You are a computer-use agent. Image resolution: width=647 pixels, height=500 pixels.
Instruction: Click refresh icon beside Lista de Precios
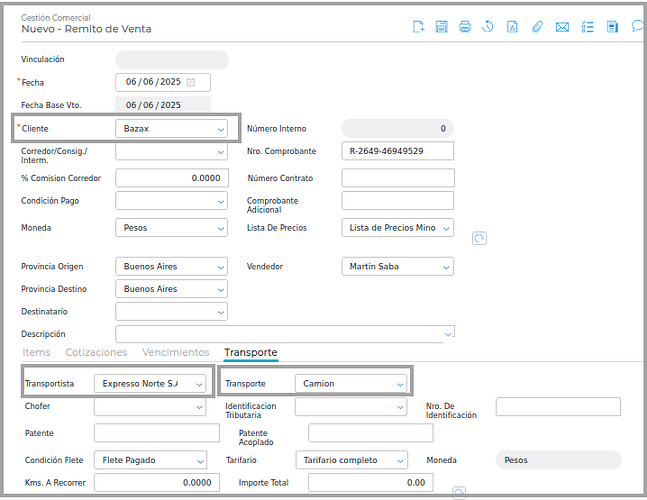(479, 238)
